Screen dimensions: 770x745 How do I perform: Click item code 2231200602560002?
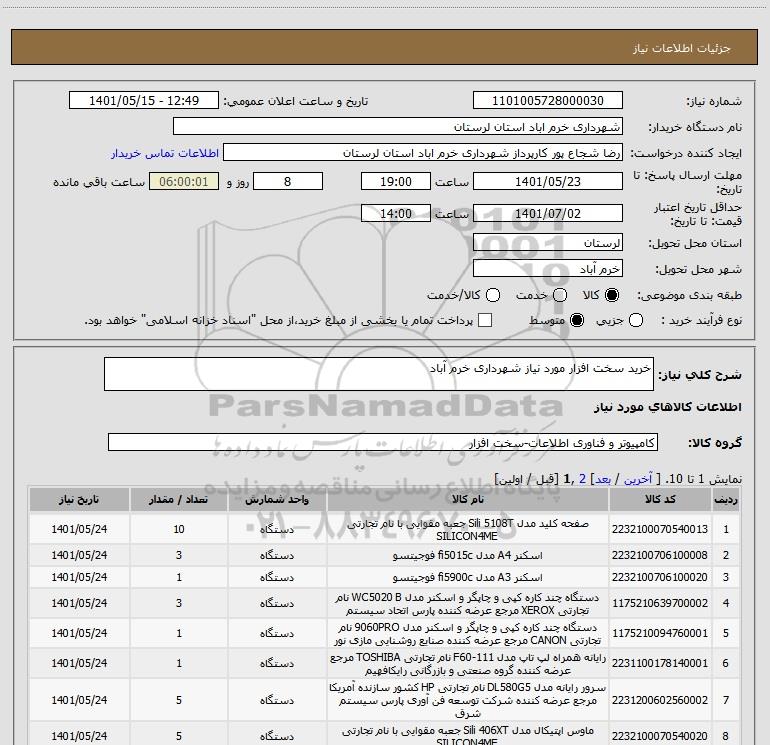coord(660,700)
